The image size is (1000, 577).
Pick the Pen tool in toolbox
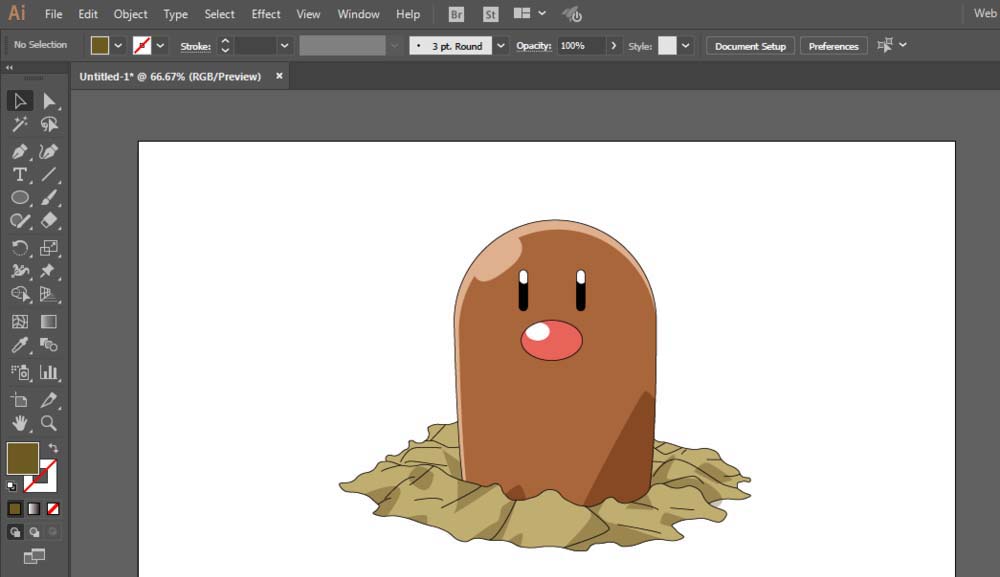coord(19,151)
